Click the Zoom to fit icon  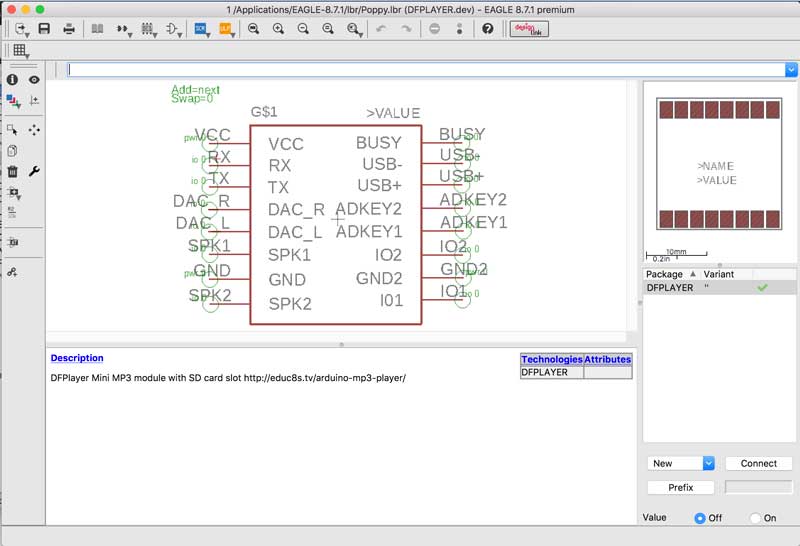(254, 29)
